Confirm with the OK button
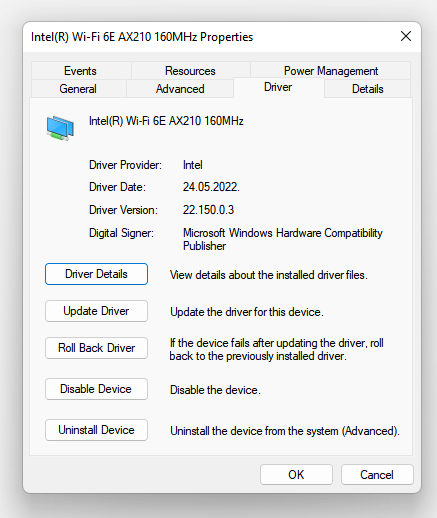Image resolution: width=437 pixels, height=518 pixels. [x=296, y=475]
